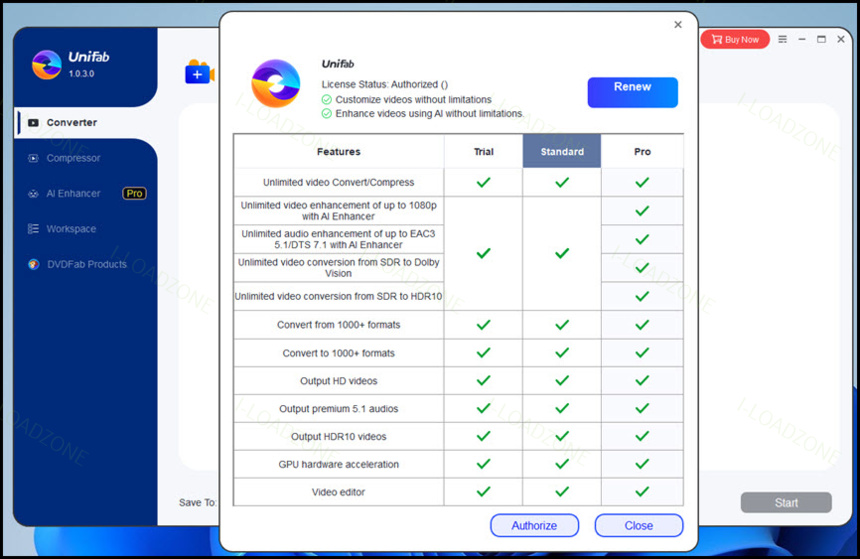Screen dimensions: 860x559
Task: Click 'Video editor' feature row
Action: tap(338, 492)
